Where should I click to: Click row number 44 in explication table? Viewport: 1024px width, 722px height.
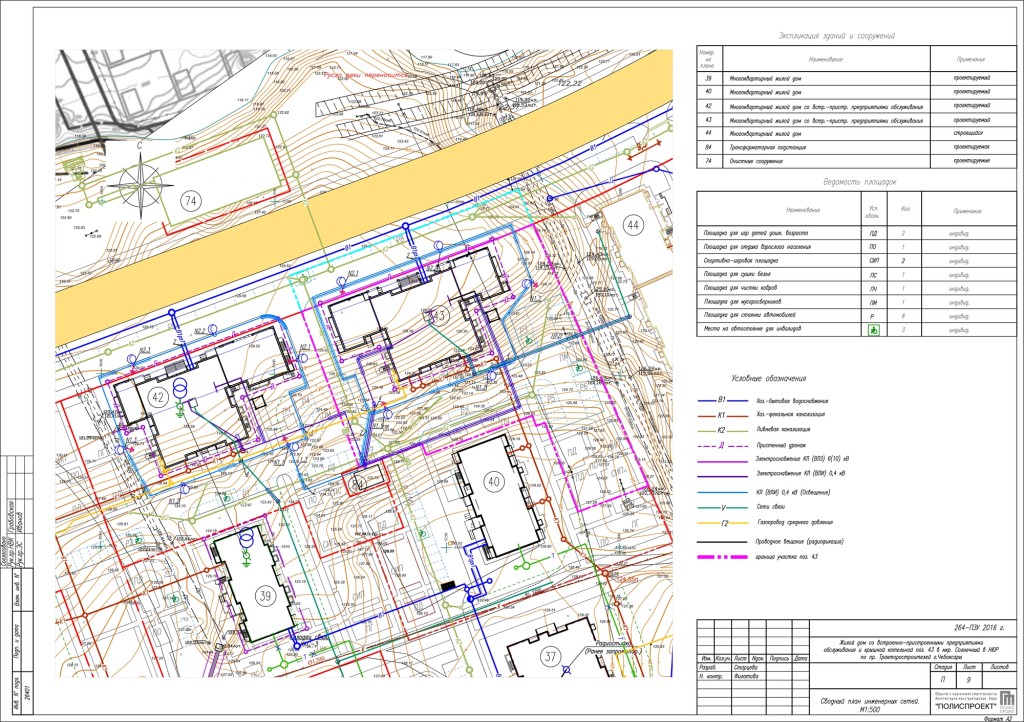pos(708,133)
